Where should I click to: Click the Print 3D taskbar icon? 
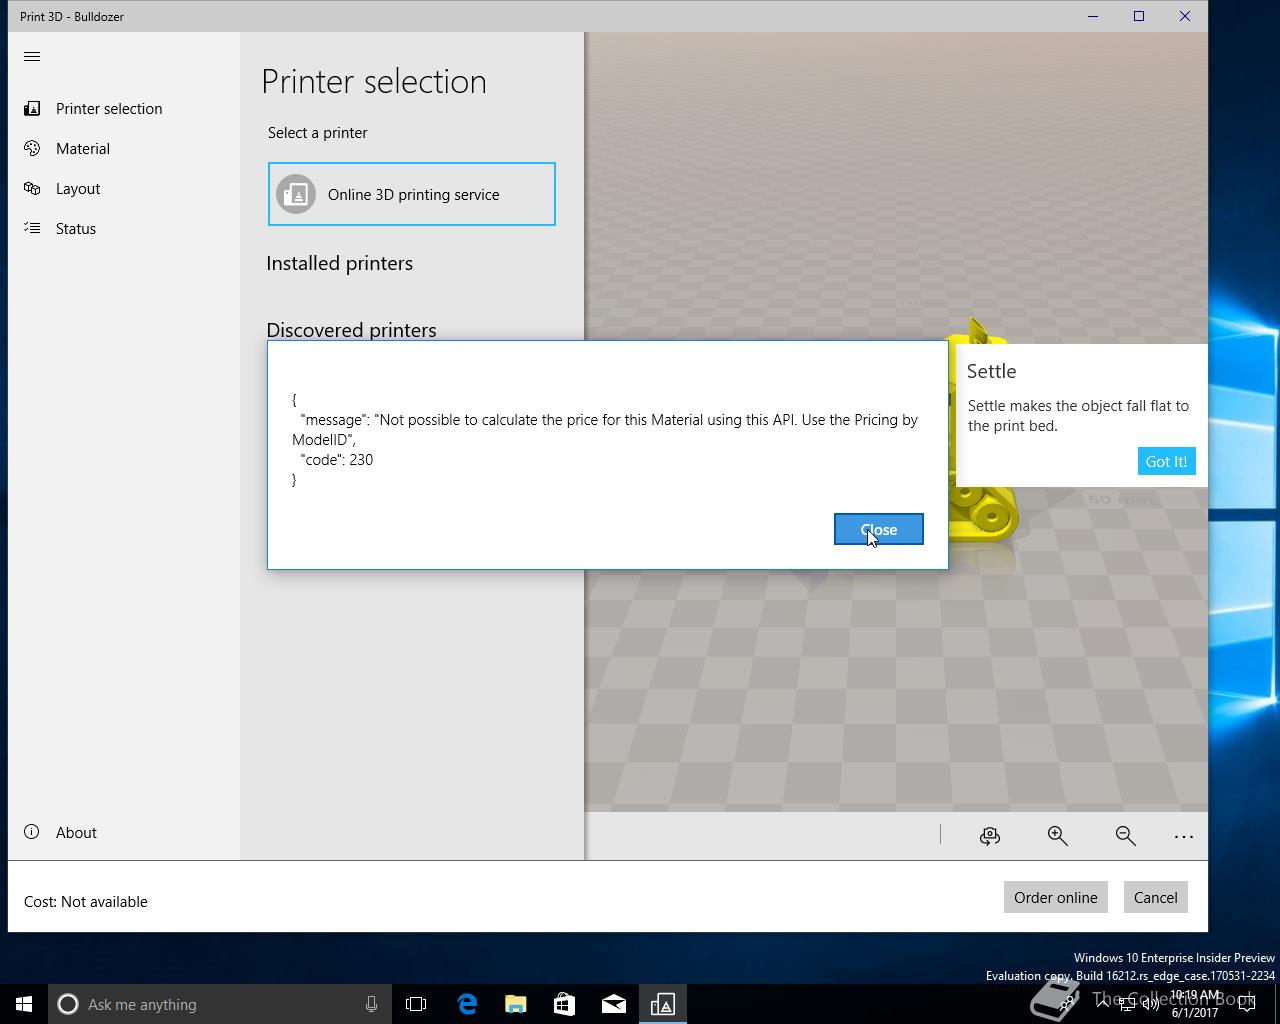click(x=663, y=1004)
